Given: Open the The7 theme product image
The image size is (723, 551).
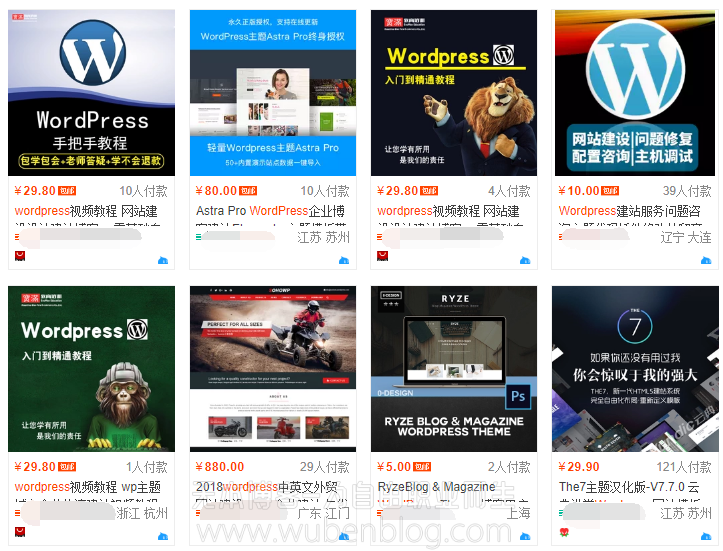Looking at the screenshot, I should pyautogui.click(x=635, y=369).
